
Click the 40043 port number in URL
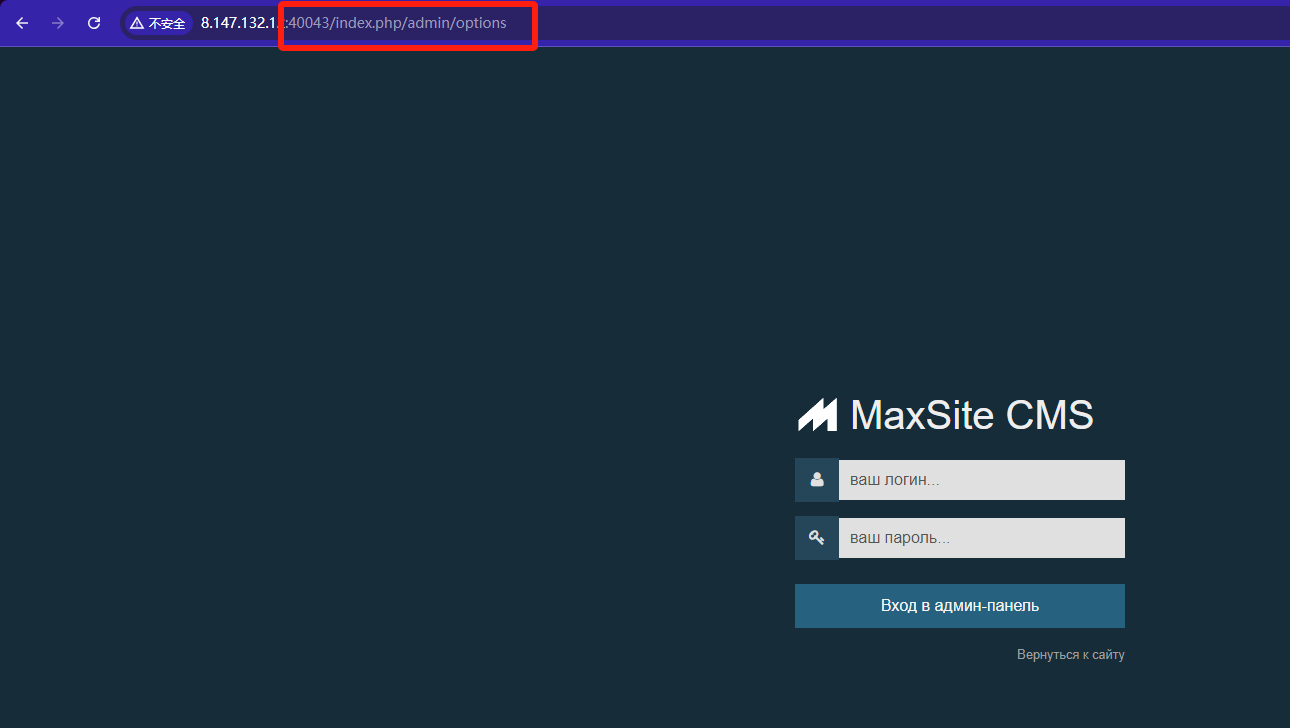pos(308,23)
